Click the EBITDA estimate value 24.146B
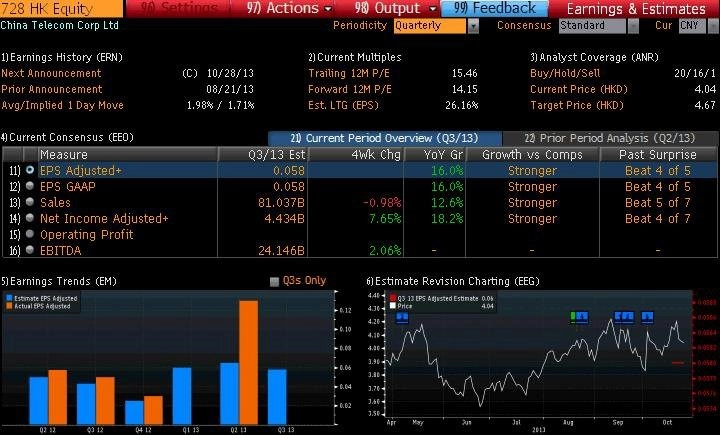This screenshot has height=435, width=720. pos(281,251)
